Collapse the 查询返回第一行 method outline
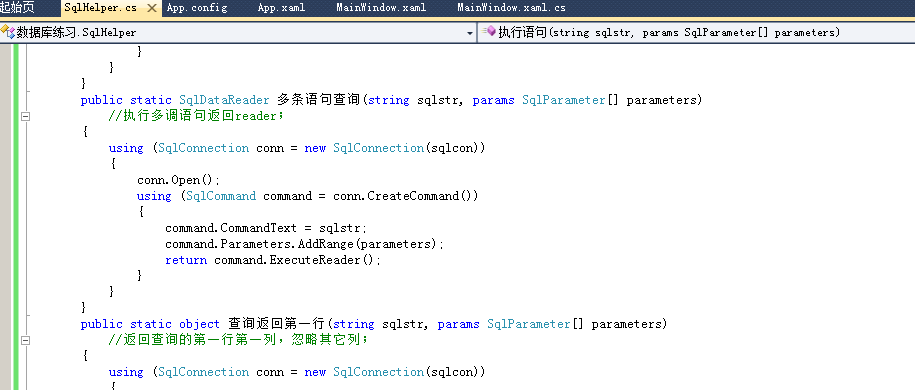Screen dimensions: 915x390 point(25,340)
